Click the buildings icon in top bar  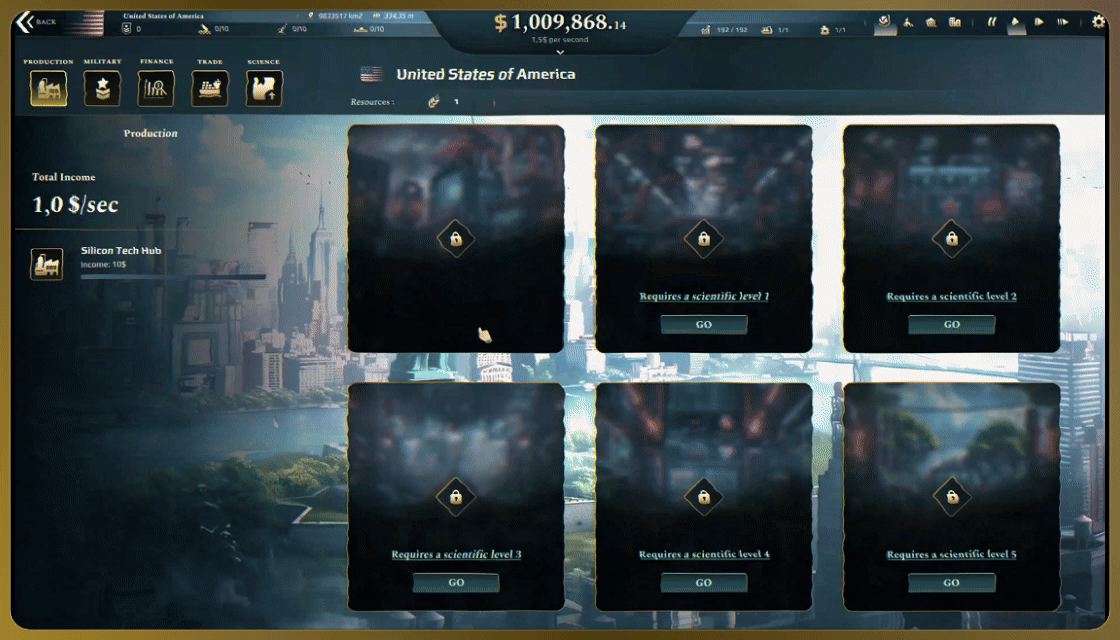click(954, 22)
